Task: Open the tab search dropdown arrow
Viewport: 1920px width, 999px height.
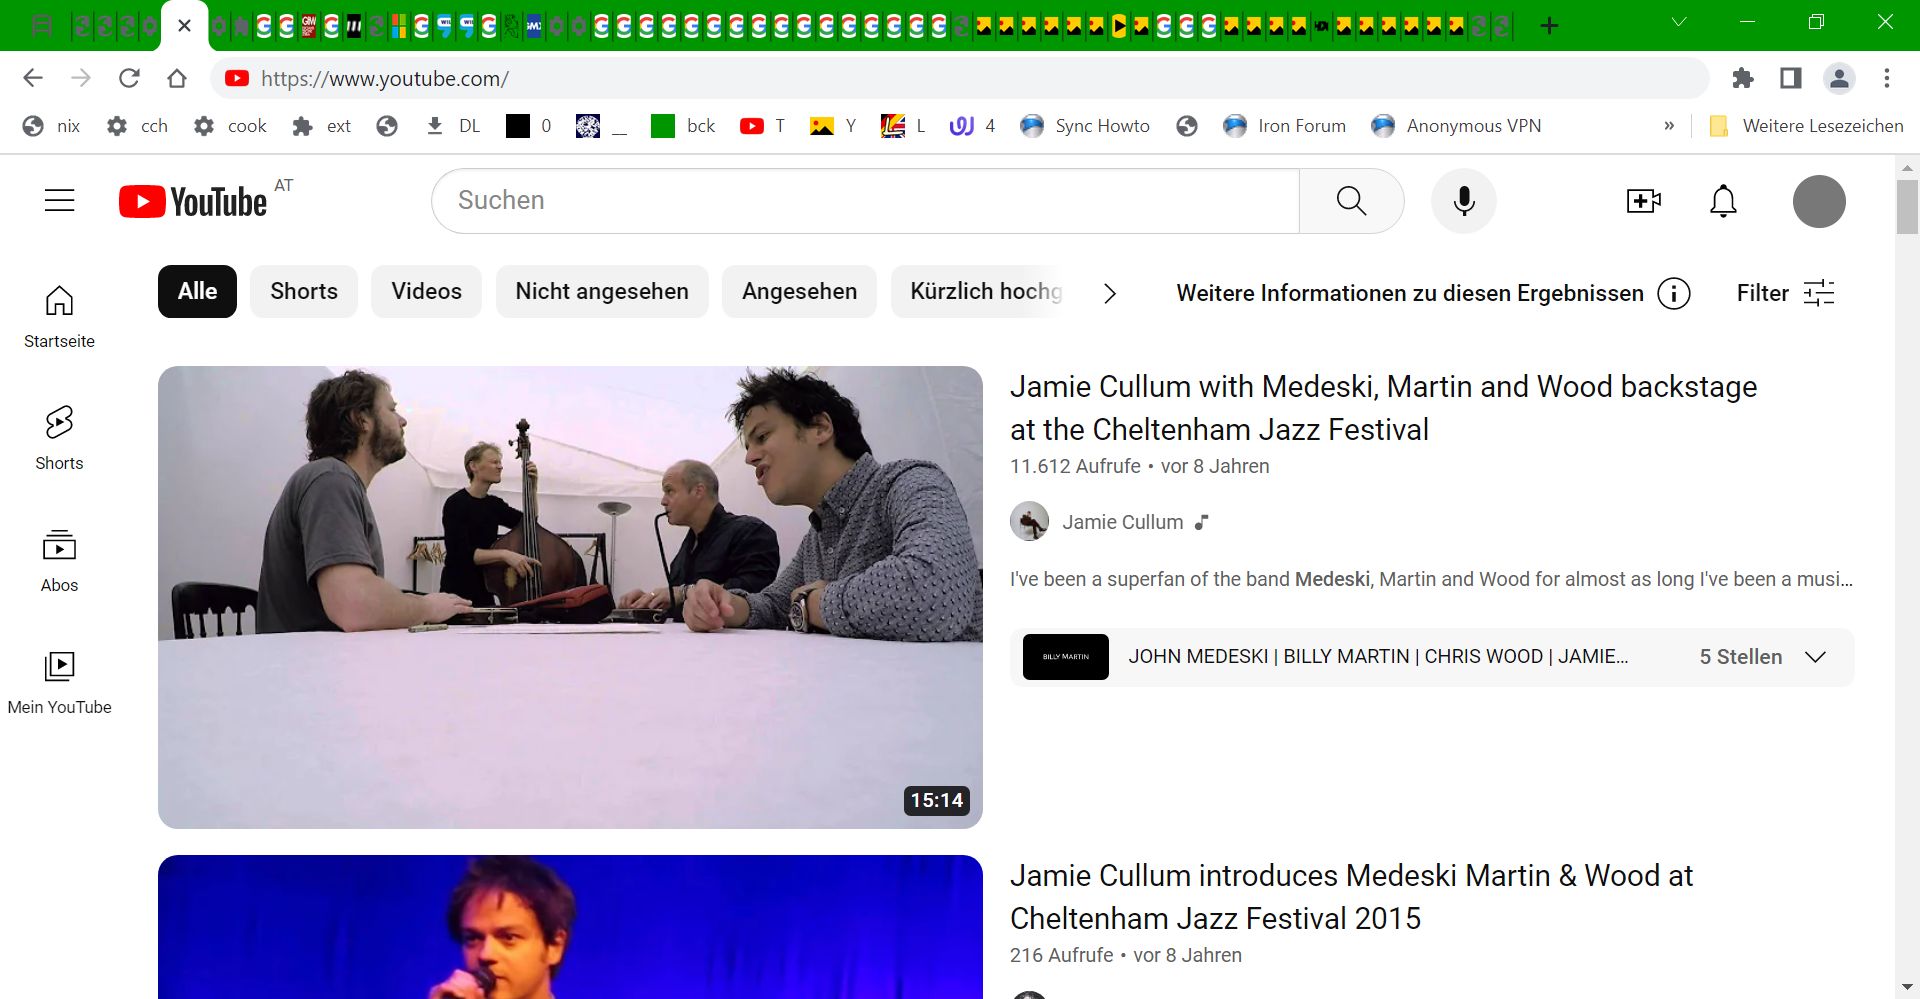Action: click(1679, 22)
